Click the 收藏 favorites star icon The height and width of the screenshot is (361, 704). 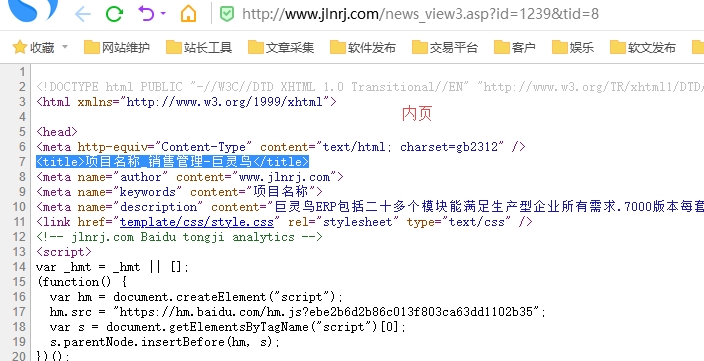pyautogui.click(x=19, y=47)
